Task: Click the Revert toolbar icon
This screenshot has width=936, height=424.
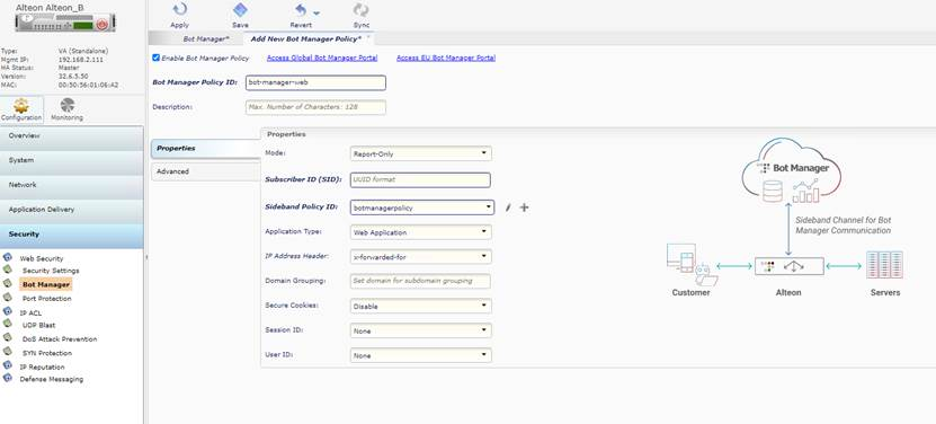Action: click(x=301, y=10)
